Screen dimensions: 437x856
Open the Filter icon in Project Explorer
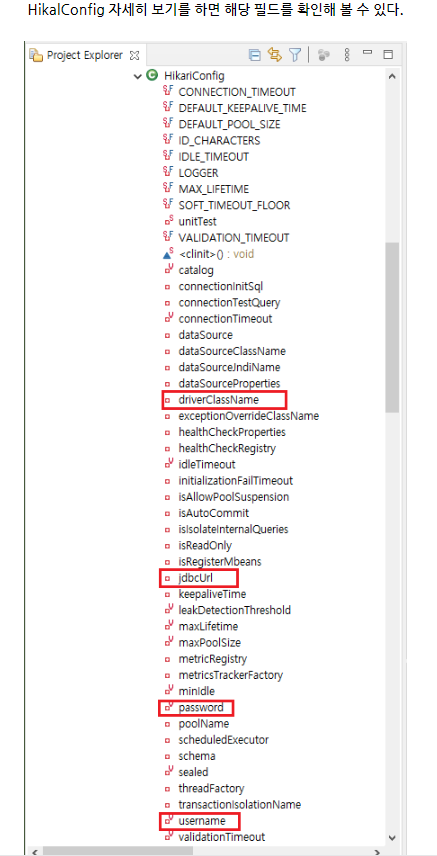295,55
